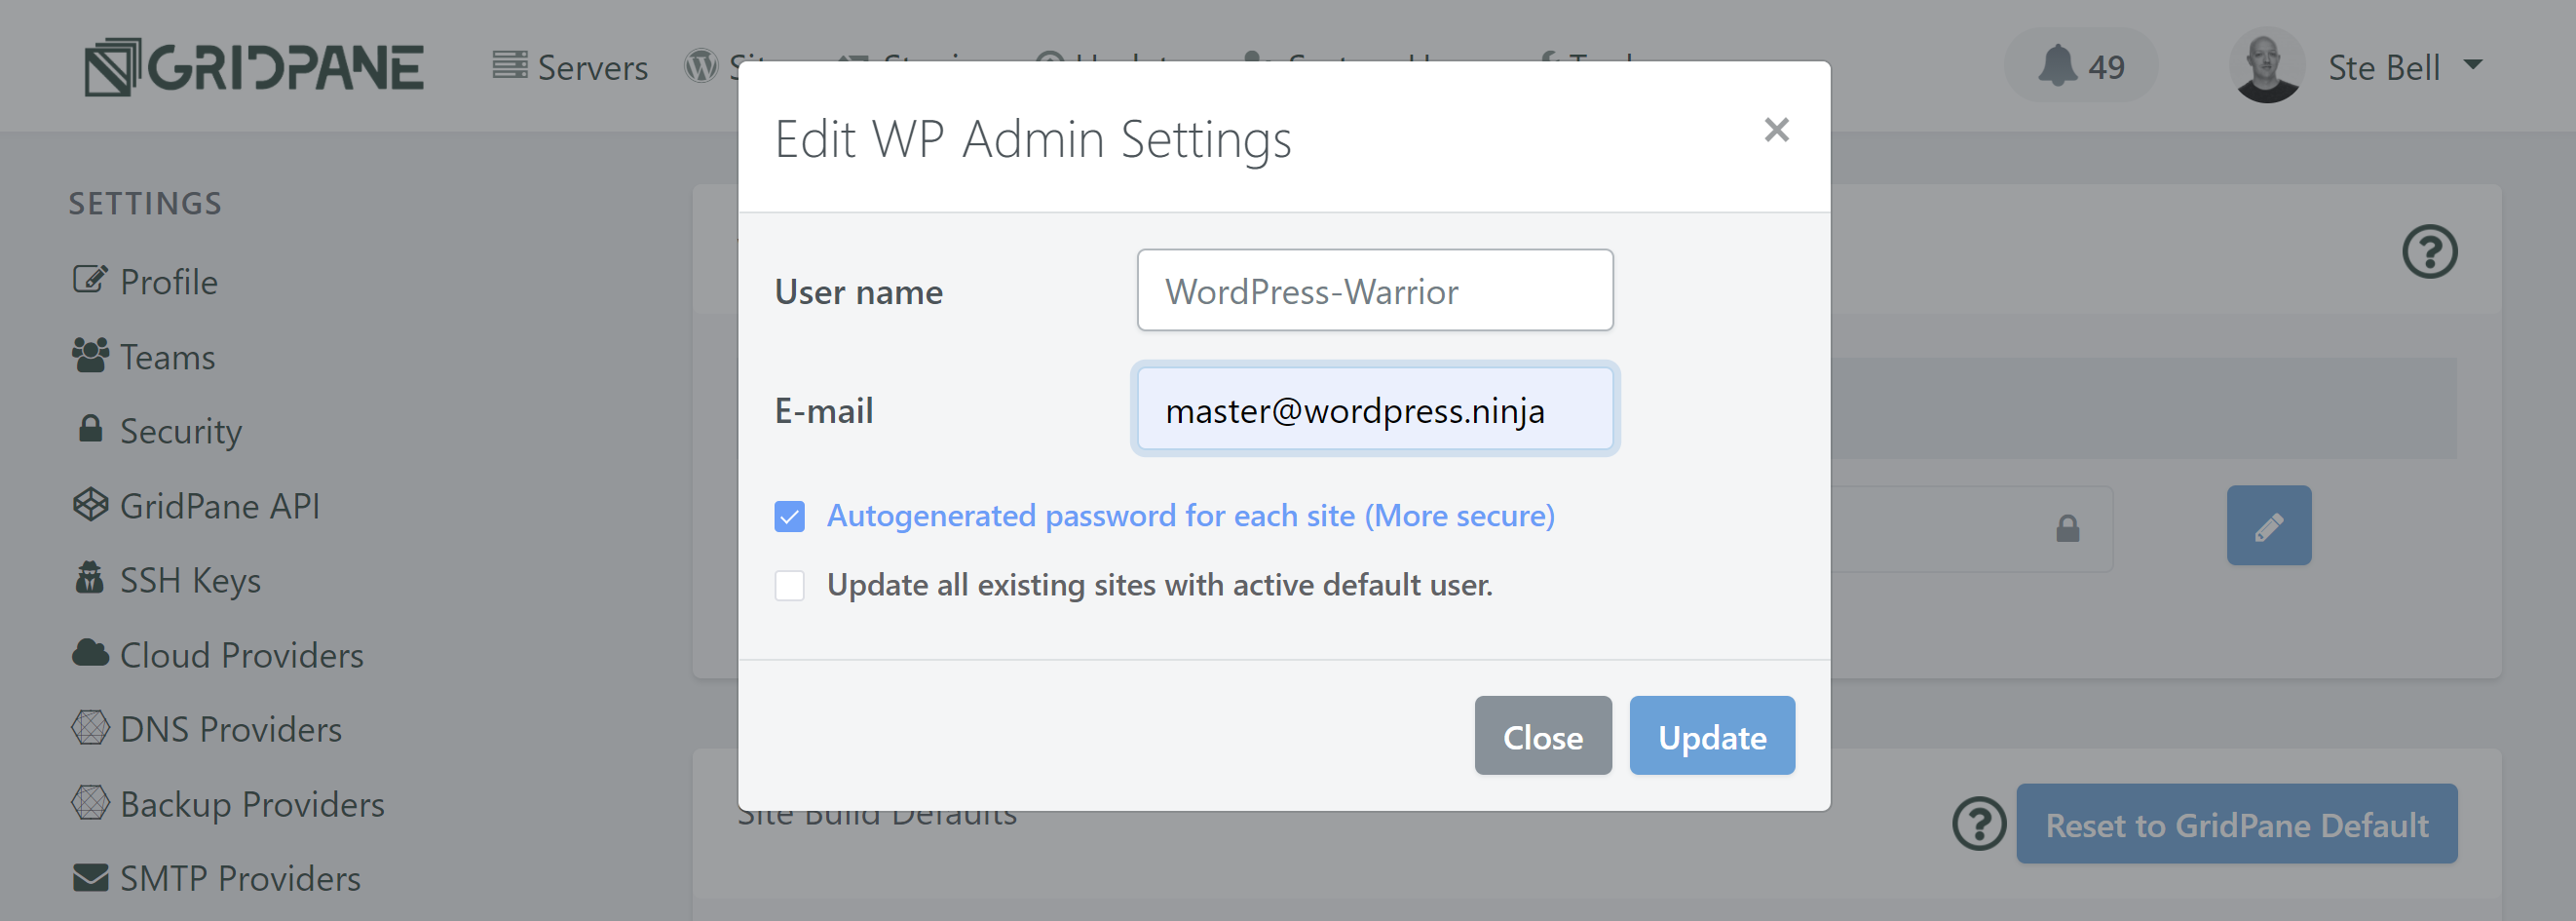2576x921 pixels.
Task: Click the Backup Providers icon
Action: pos(90,802)
